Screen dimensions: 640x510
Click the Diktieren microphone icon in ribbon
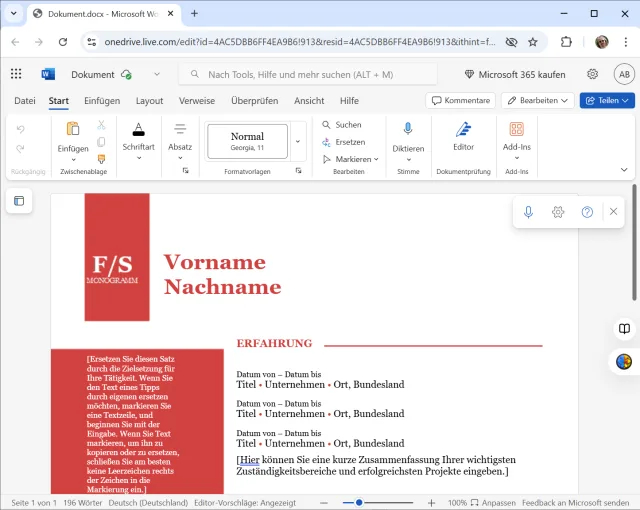(x=408, y=129)
